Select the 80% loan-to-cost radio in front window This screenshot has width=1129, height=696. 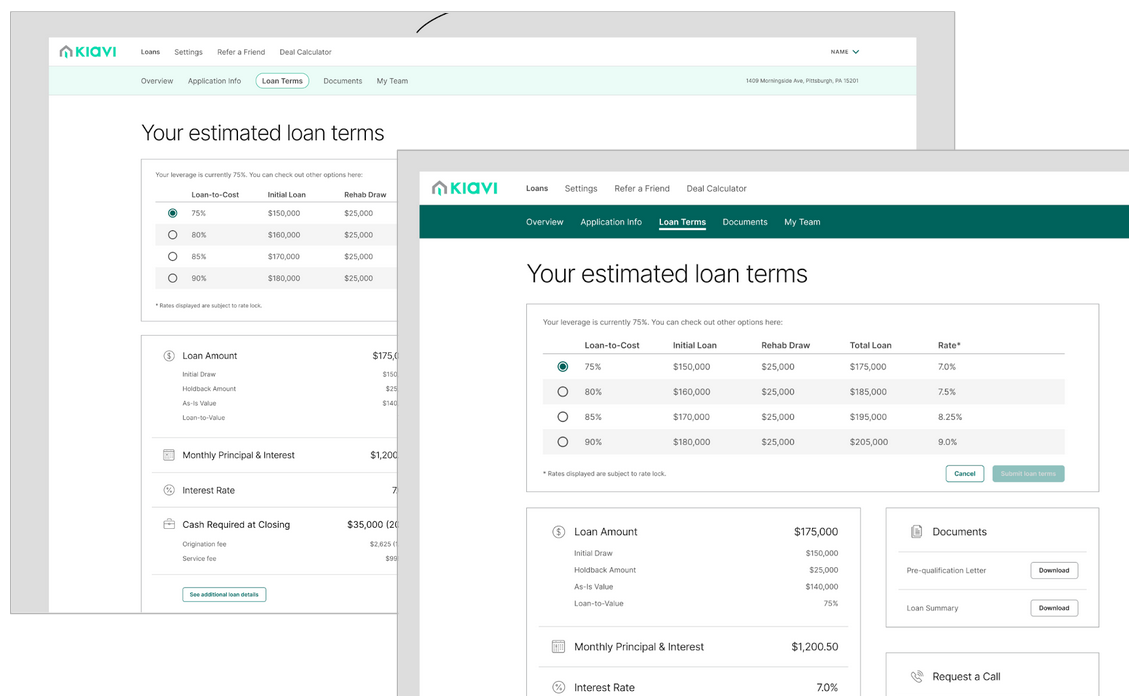pos(562,392)
